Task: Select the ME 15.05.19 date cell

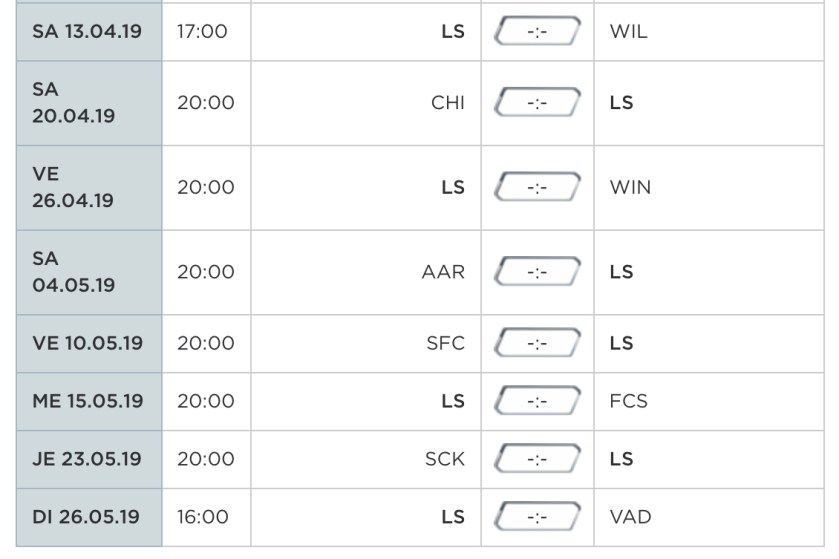Action: coord(87,401)
